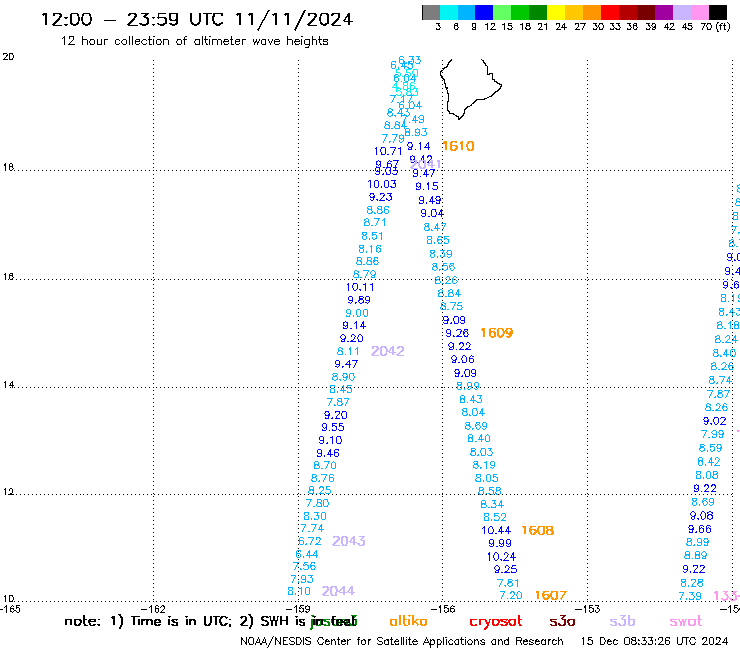Click the orange pass number 1610
740x650 pixels.
[458, 146]
